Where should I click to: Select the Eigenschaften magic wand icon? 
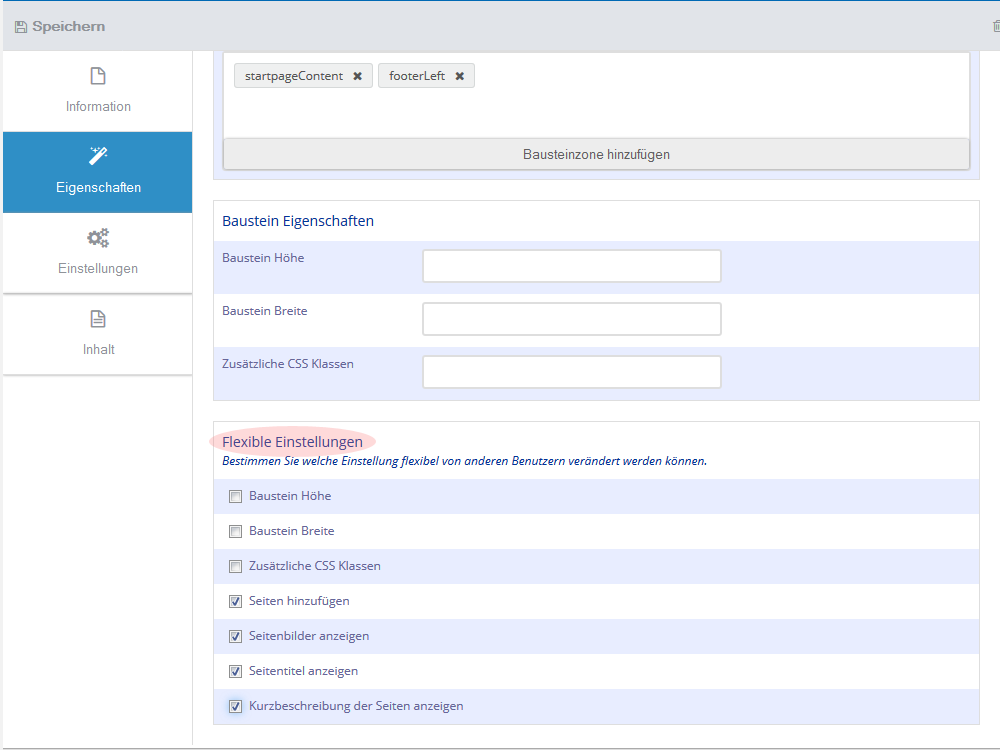pos(98,155)
